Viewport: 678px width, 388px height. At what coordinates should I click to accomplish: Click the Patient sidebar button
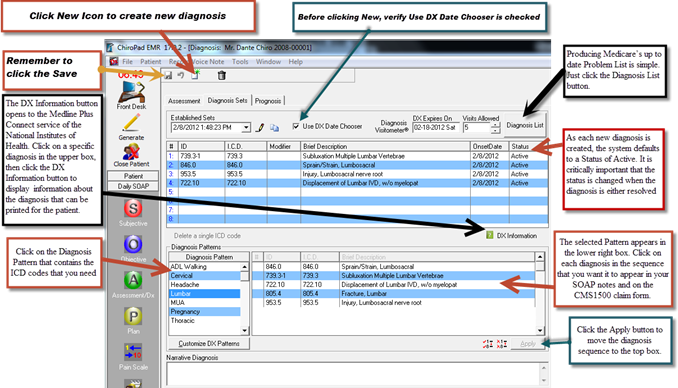[133, 176]
